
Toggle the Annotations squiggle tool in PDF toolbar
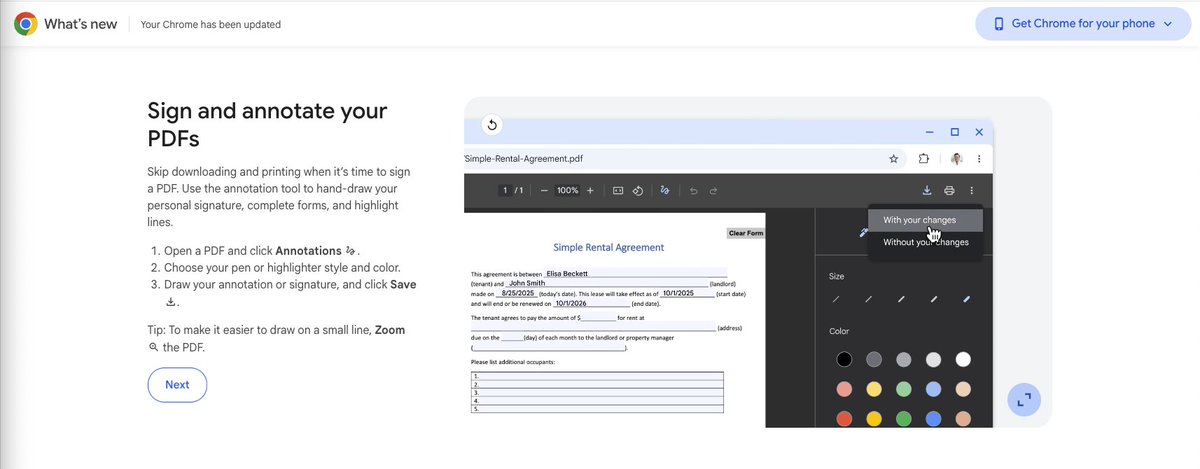665,190
